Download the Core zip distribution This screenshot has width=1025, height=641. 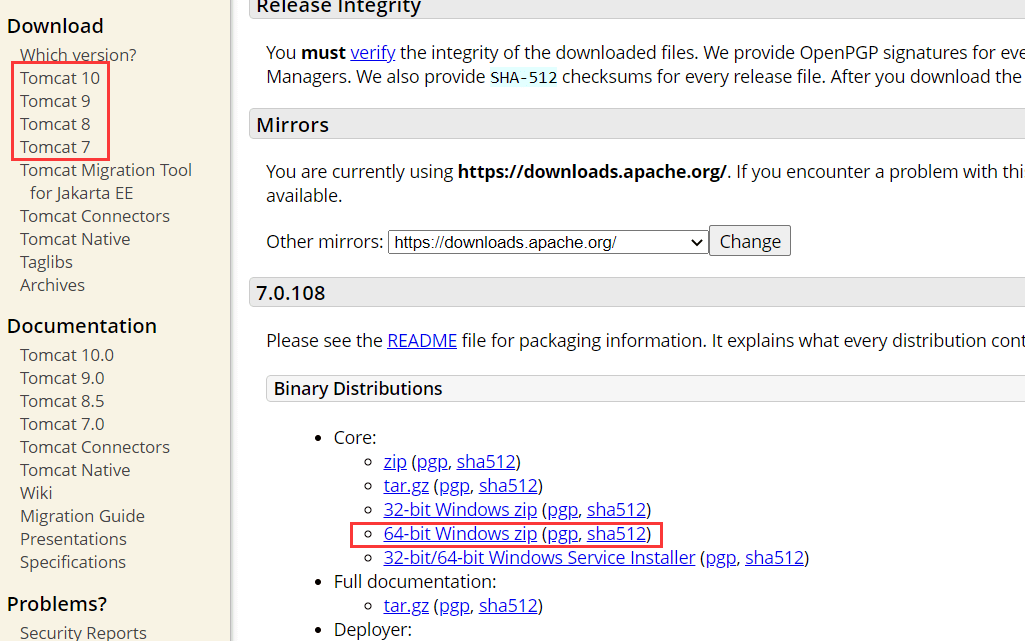click(x=395, y=462)
